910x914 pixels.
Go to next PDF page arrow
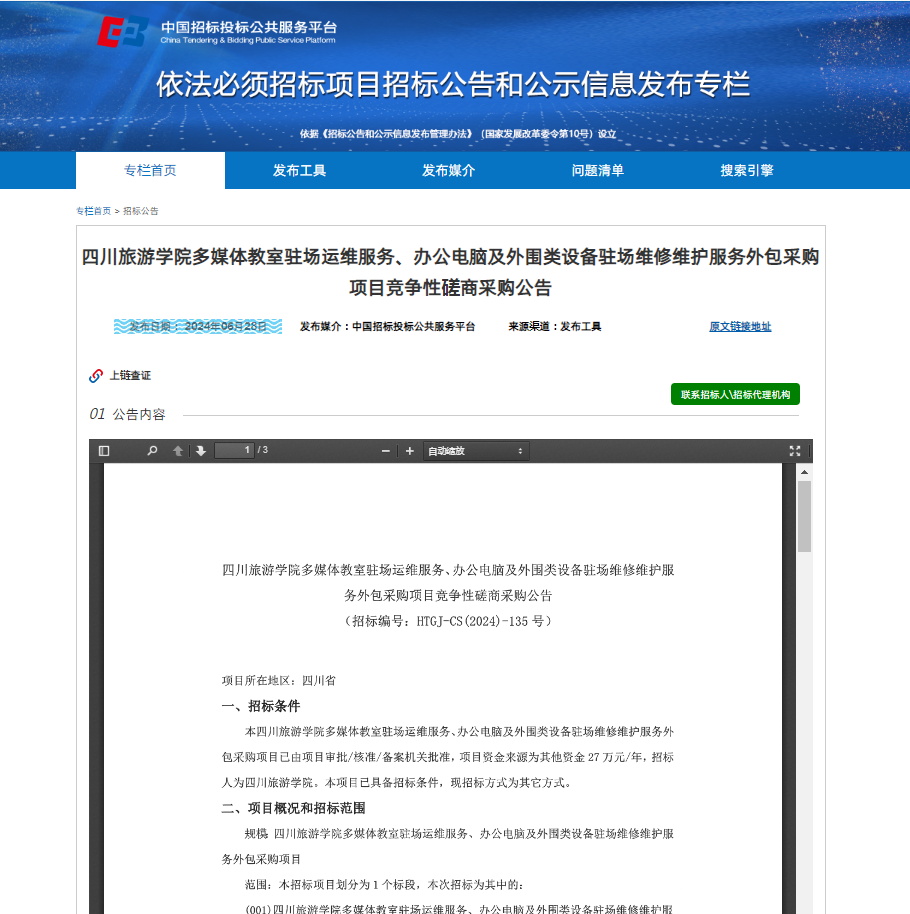201,451
